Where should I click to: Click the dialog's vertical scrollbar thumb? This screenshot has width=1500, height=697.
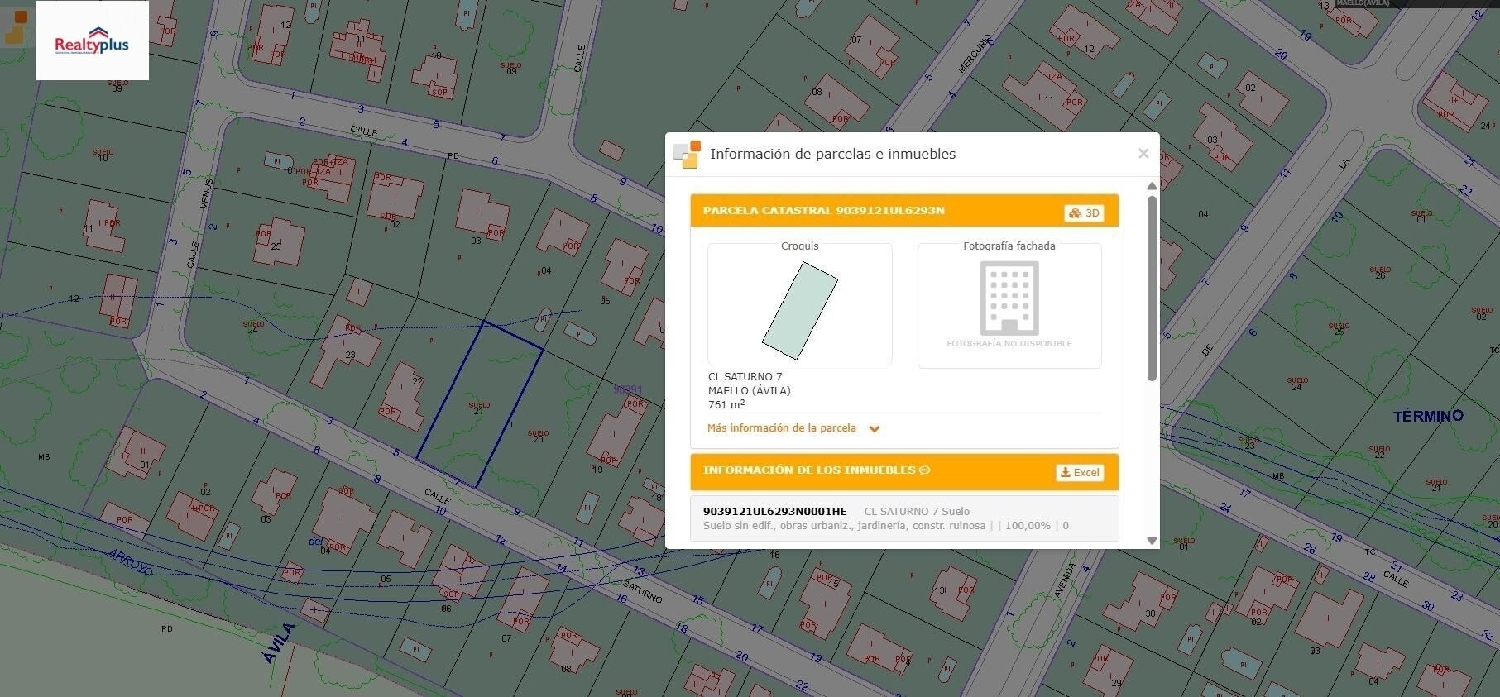pos(1152,288)
